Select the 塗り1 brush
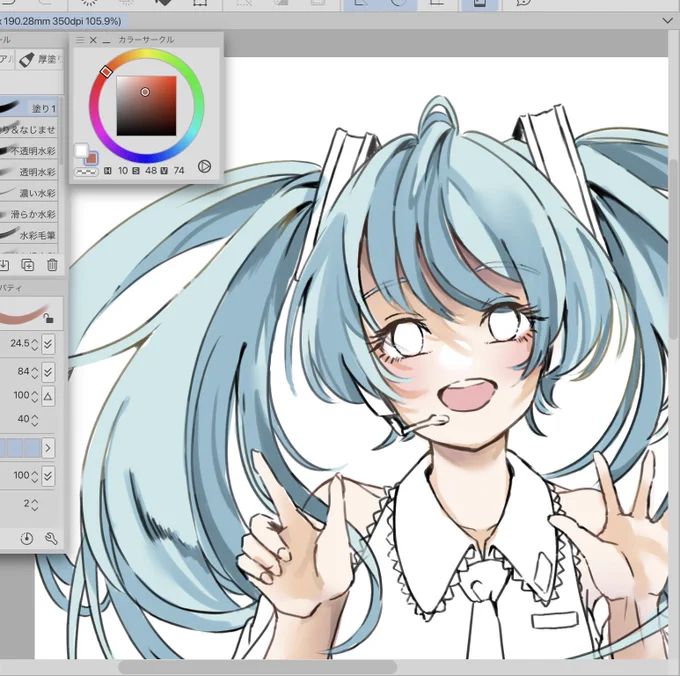 [x=29, y=108]
